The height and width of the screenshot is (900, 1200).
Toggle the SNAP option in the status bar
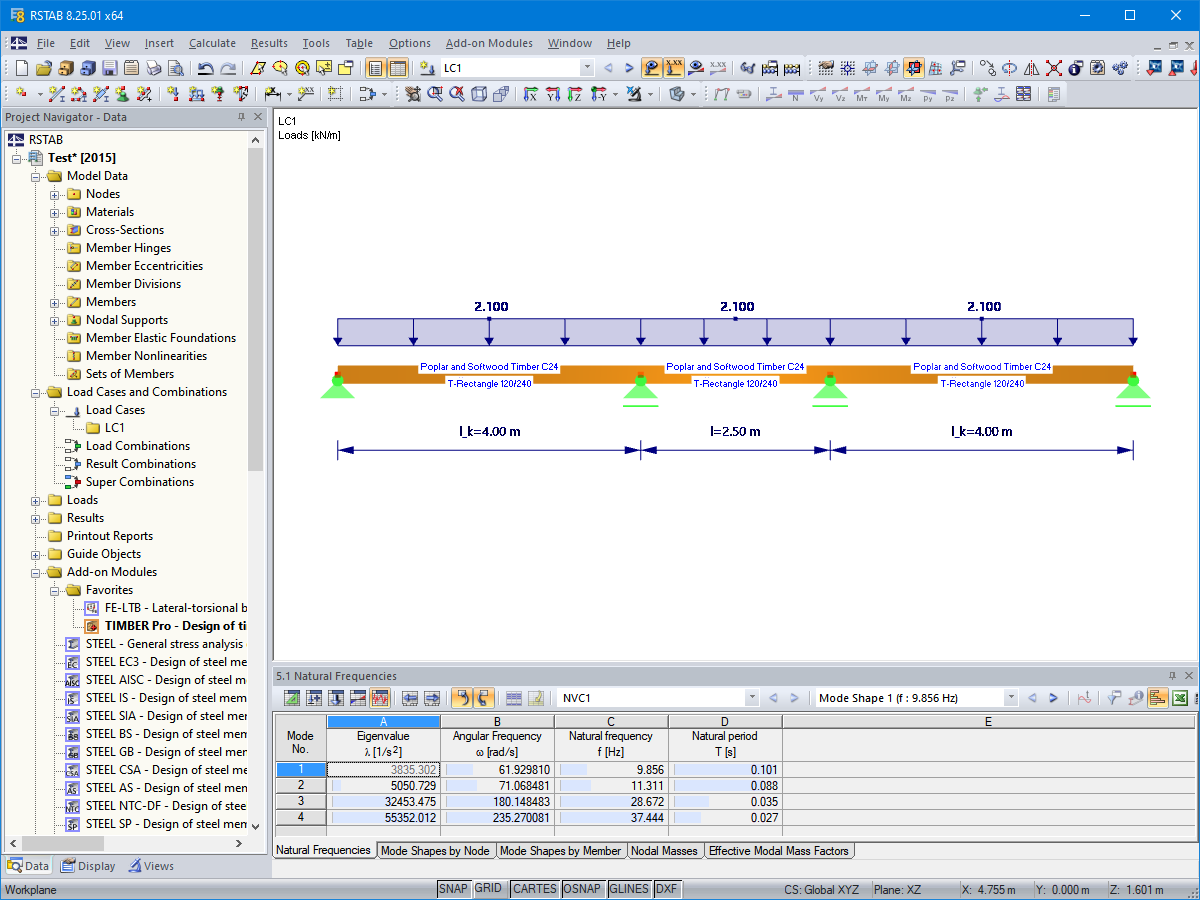(x=453, y=888)
